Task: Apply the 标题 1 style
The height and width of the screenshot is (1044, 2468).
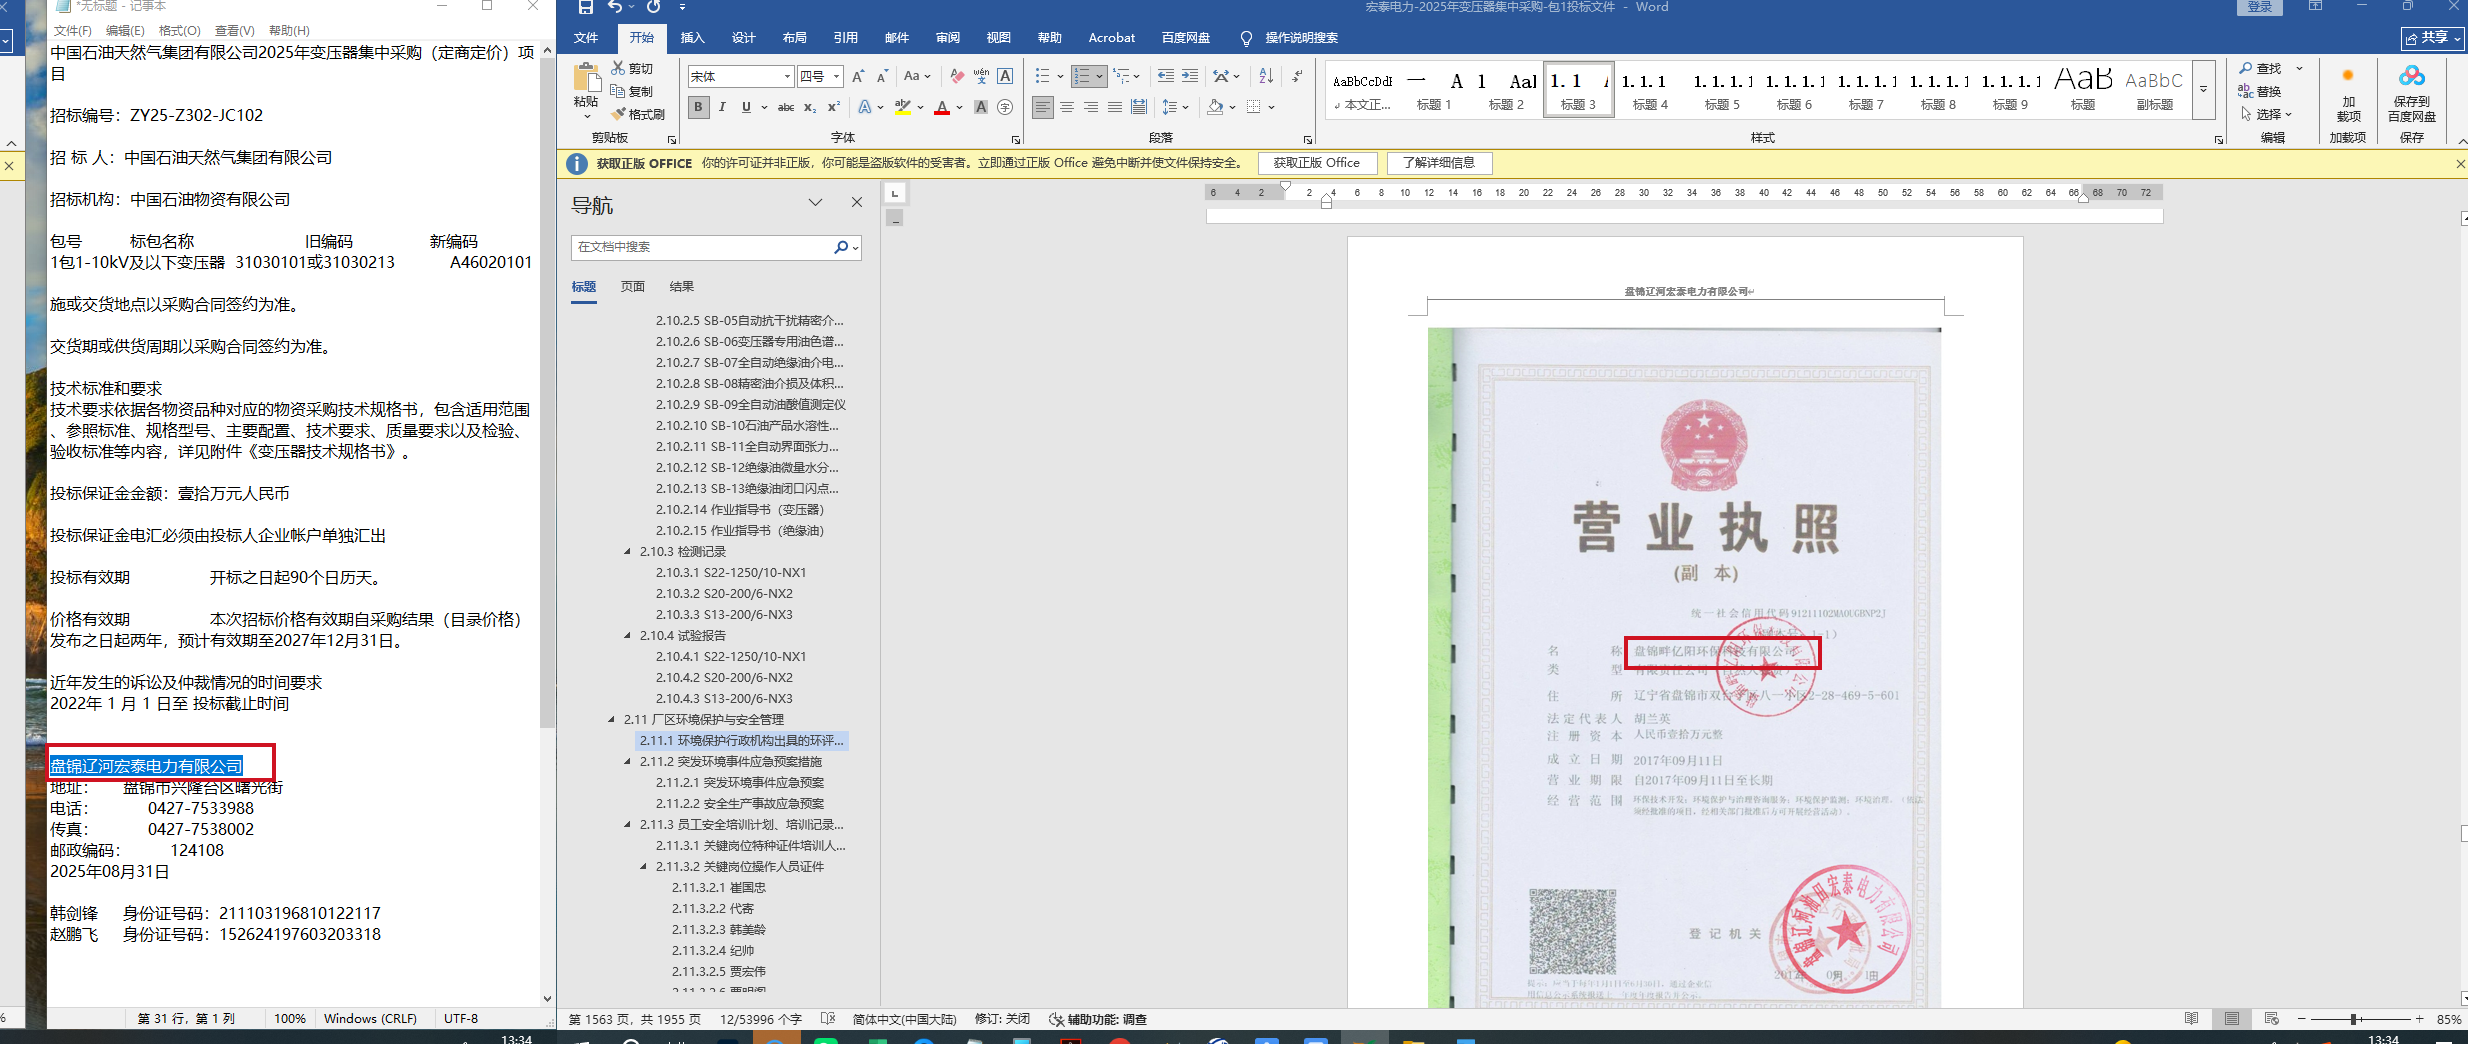Action: click(1433, 89)
